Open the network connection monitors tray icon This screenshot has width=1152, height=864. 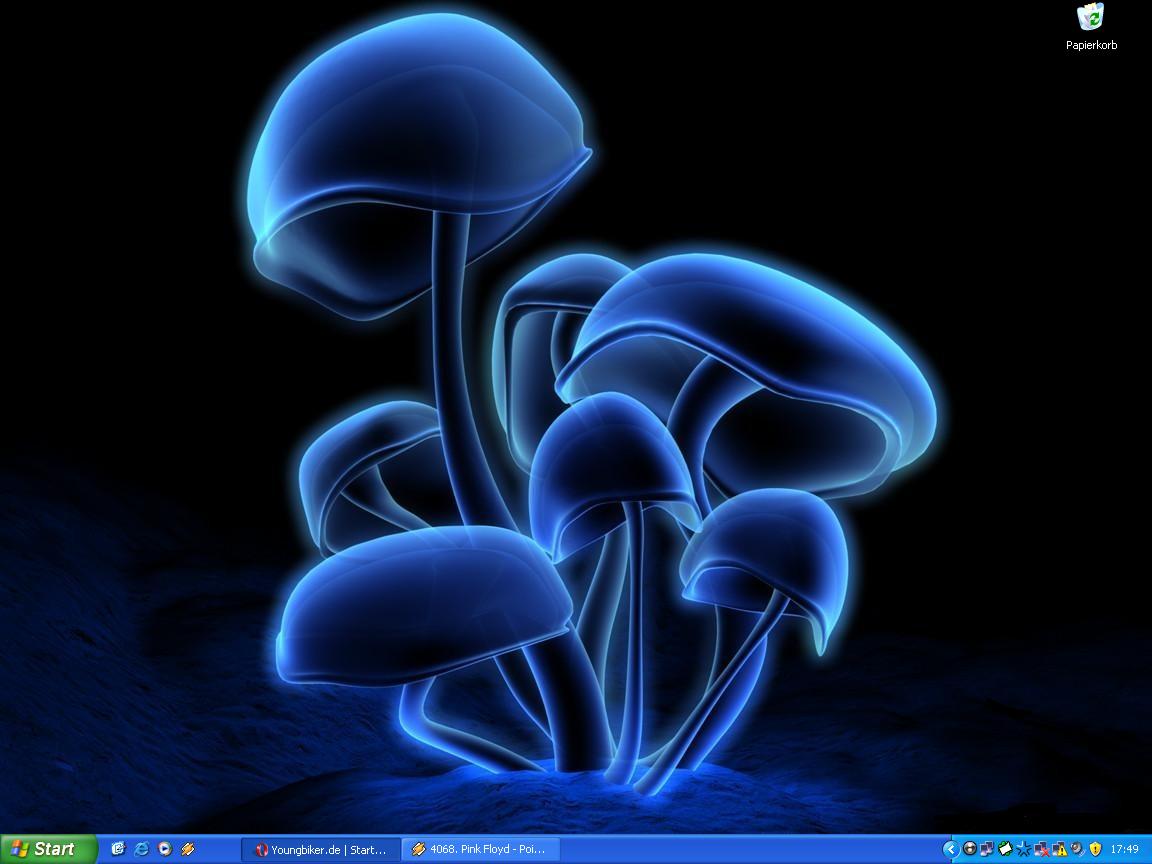[987, 849]
